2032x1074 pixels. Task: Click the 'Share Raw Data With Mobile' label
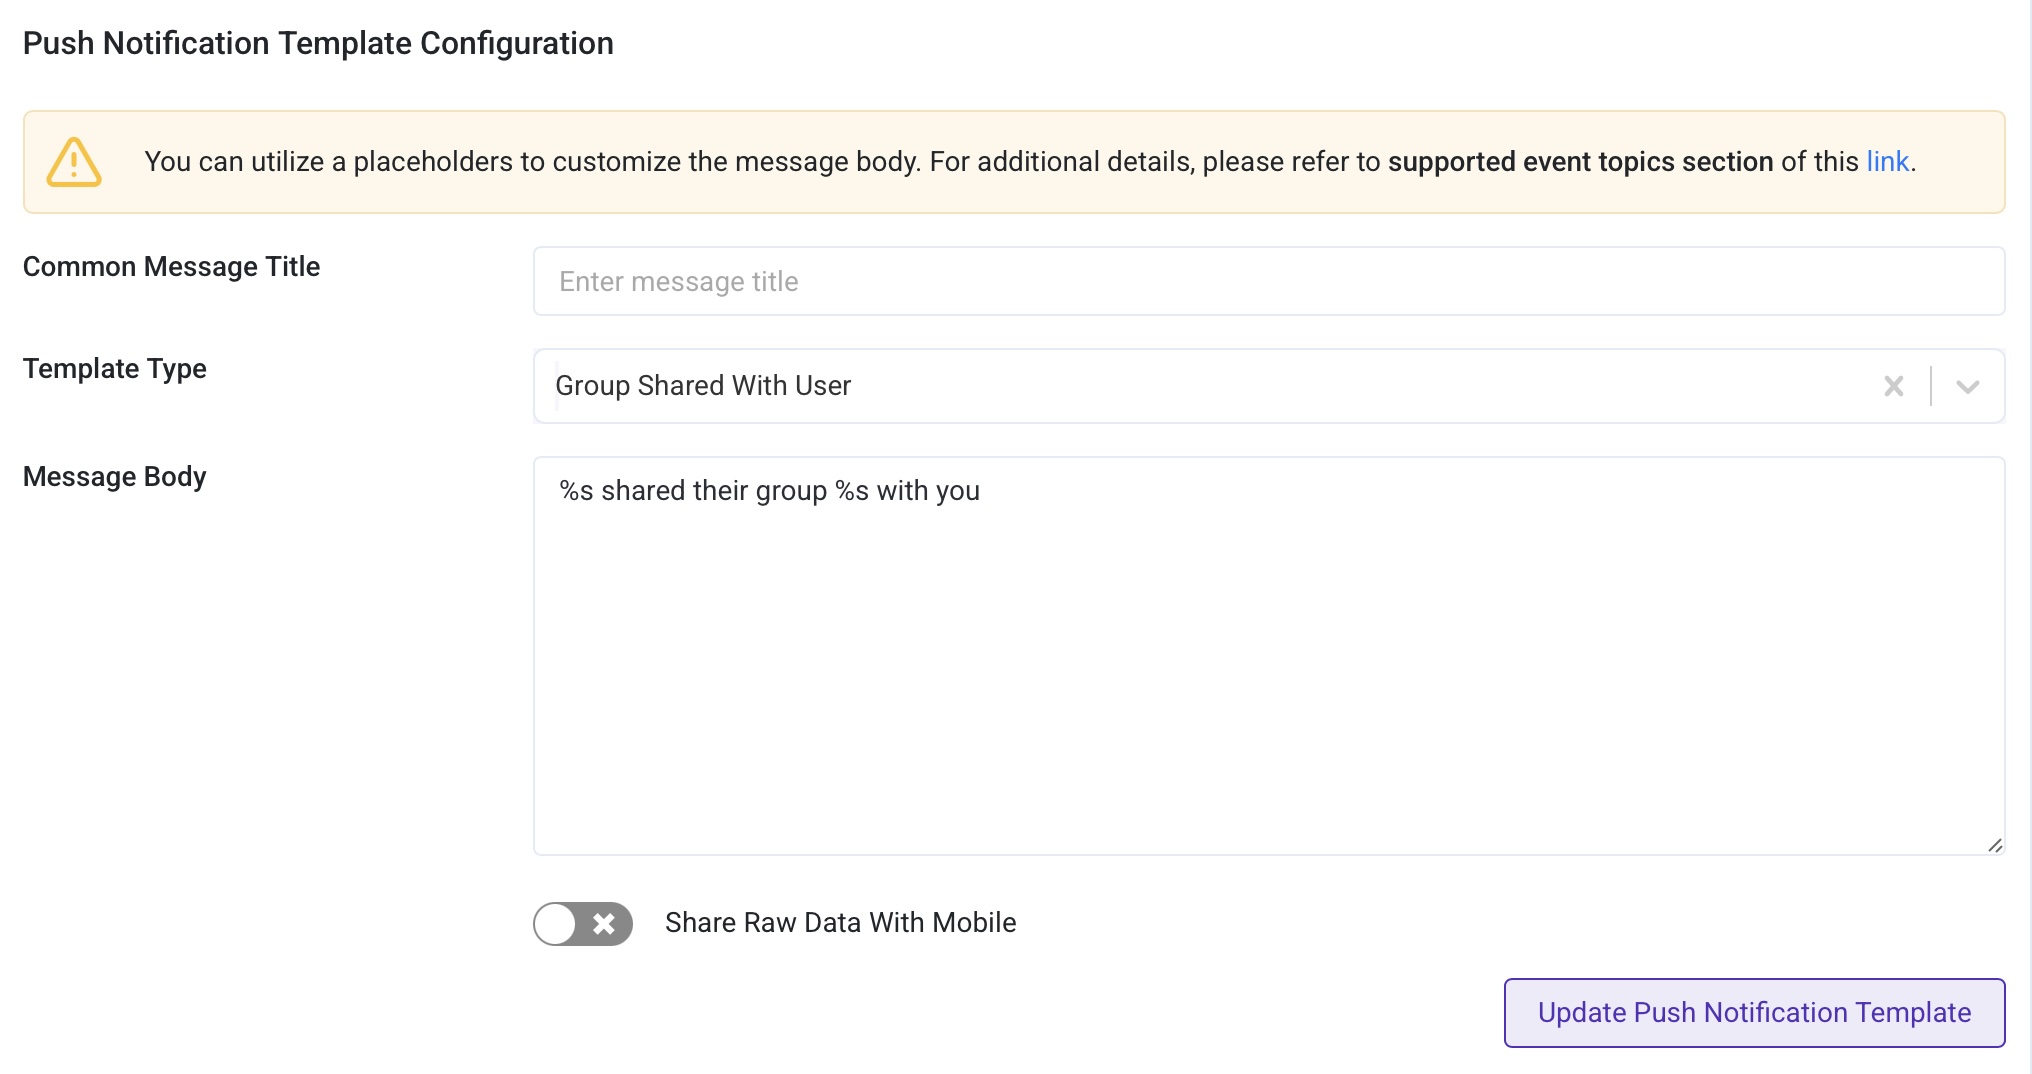coord(840,922)
